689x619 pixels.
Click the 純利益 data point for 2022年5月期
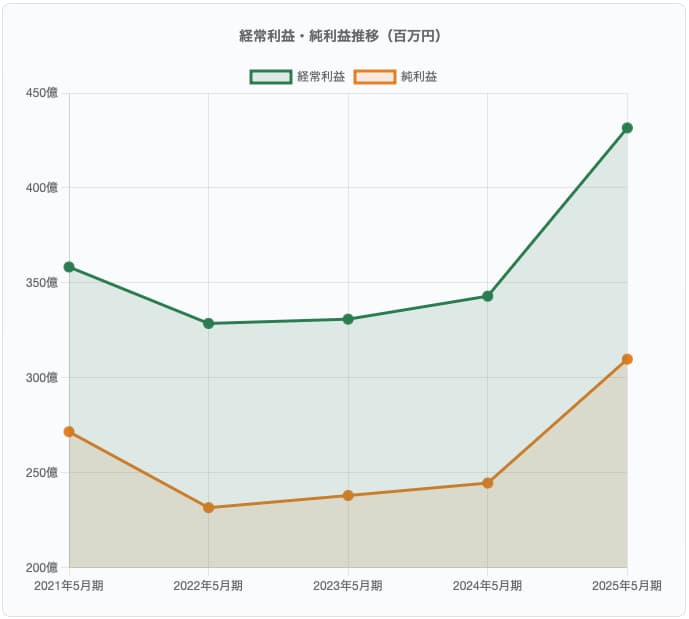(x=208, y=508)
